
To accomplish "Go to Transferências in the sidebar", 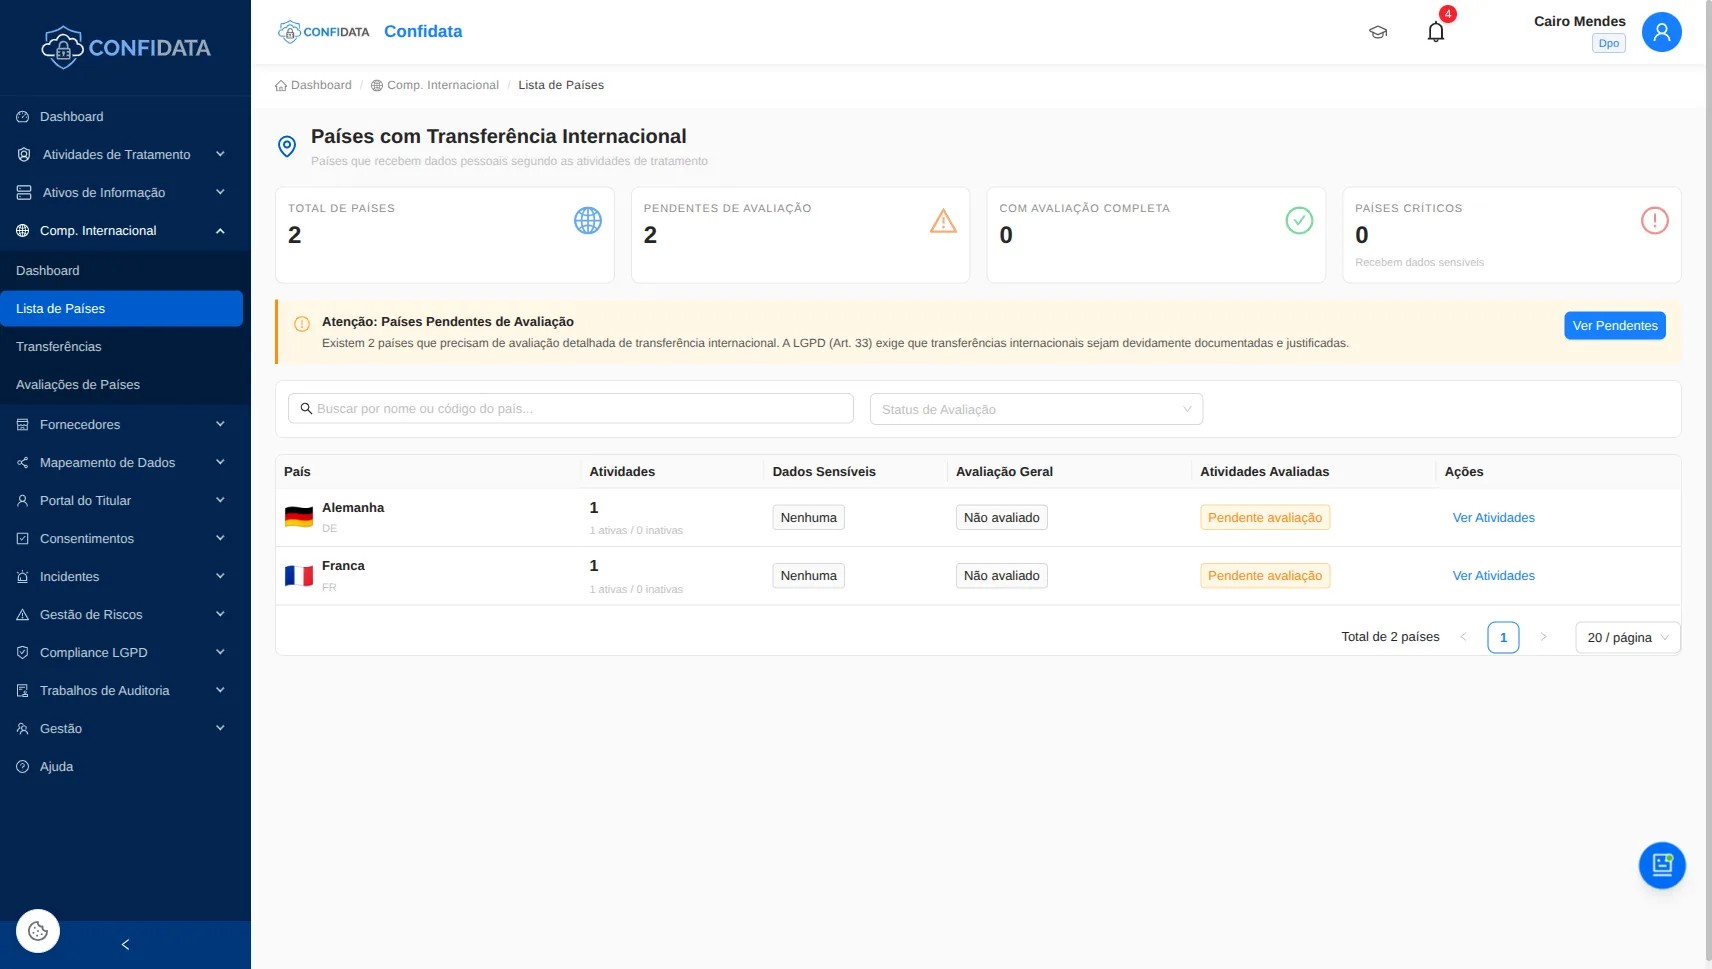I will (59, 347).
